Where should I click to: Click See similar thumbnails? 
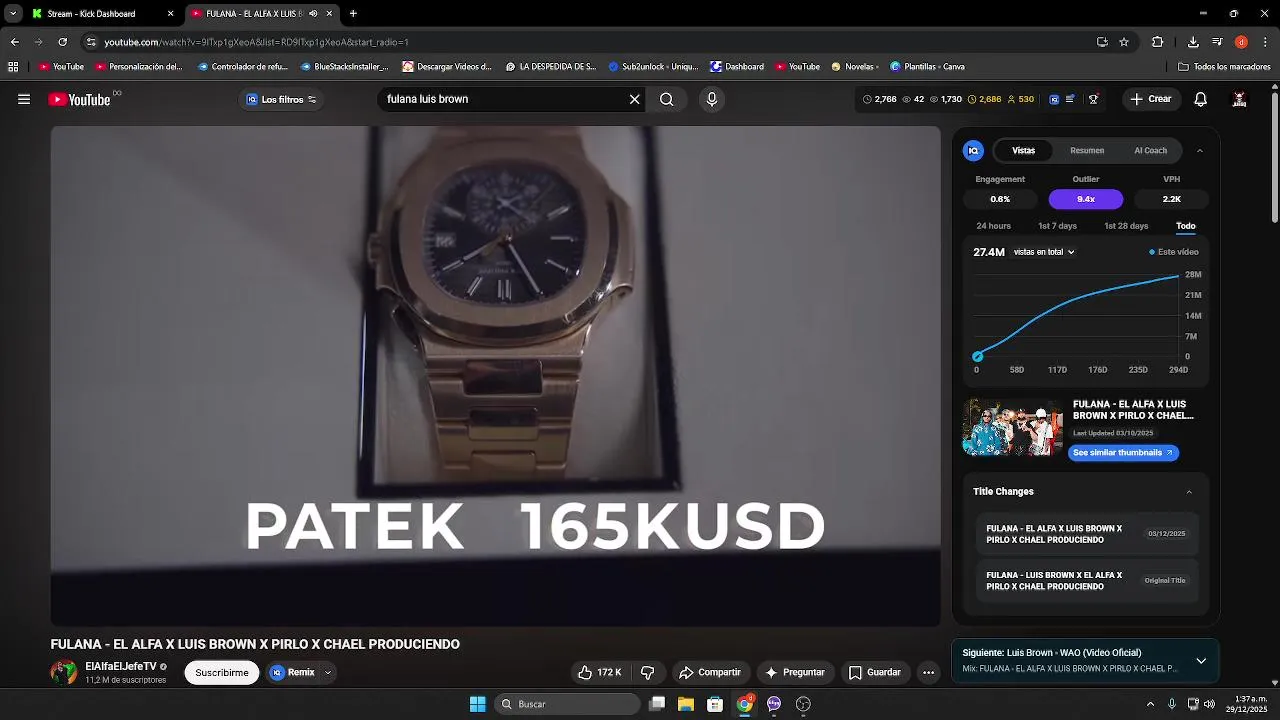1124,453
